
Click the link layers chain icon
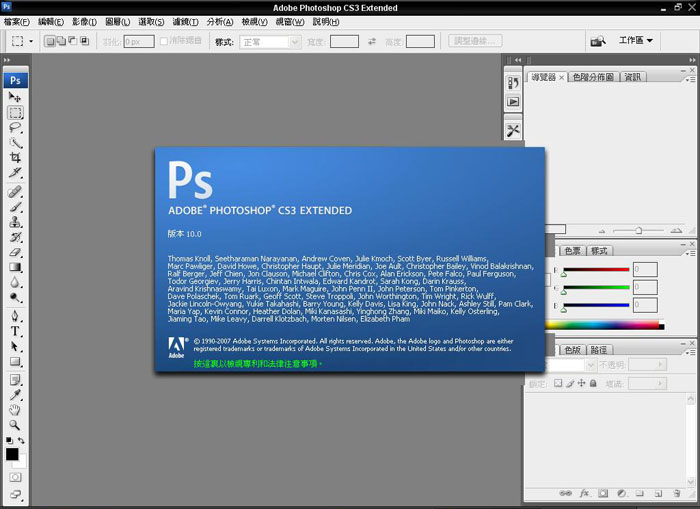click(x=565, y=493)
